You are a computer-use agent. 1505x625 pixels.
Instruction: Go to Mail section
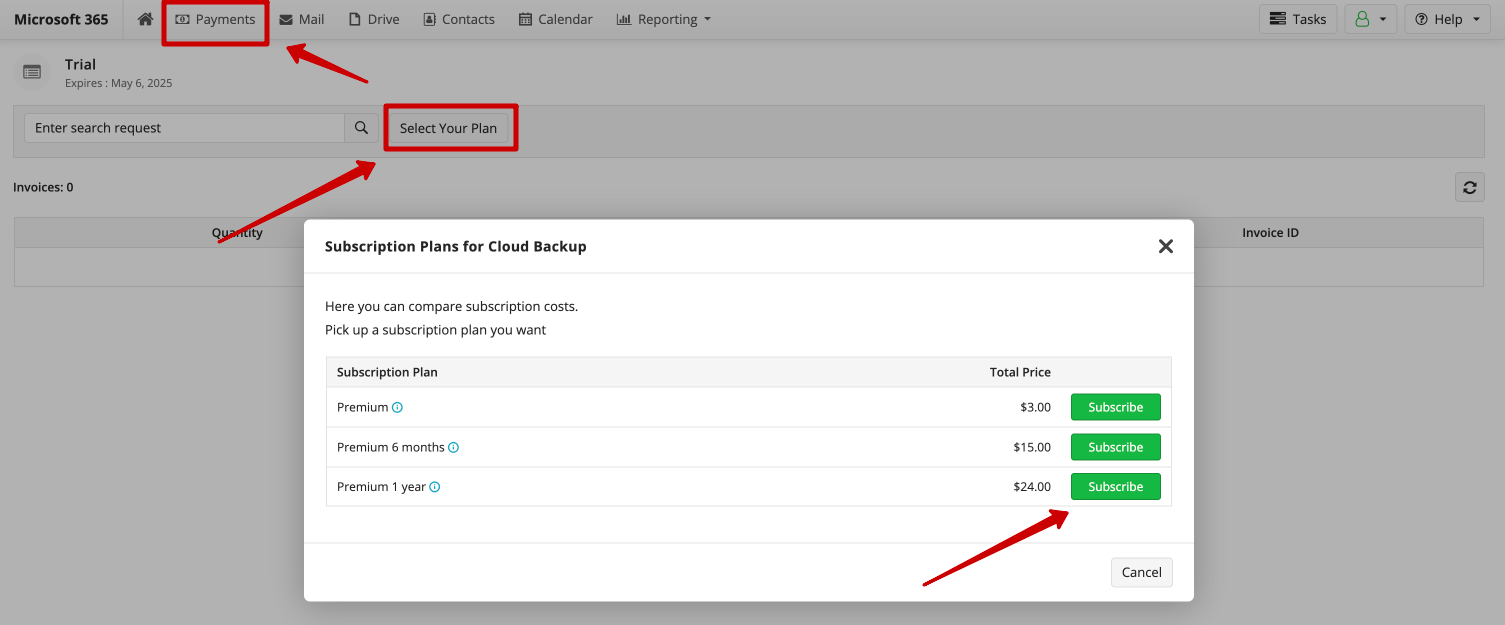tap(302, 19)
